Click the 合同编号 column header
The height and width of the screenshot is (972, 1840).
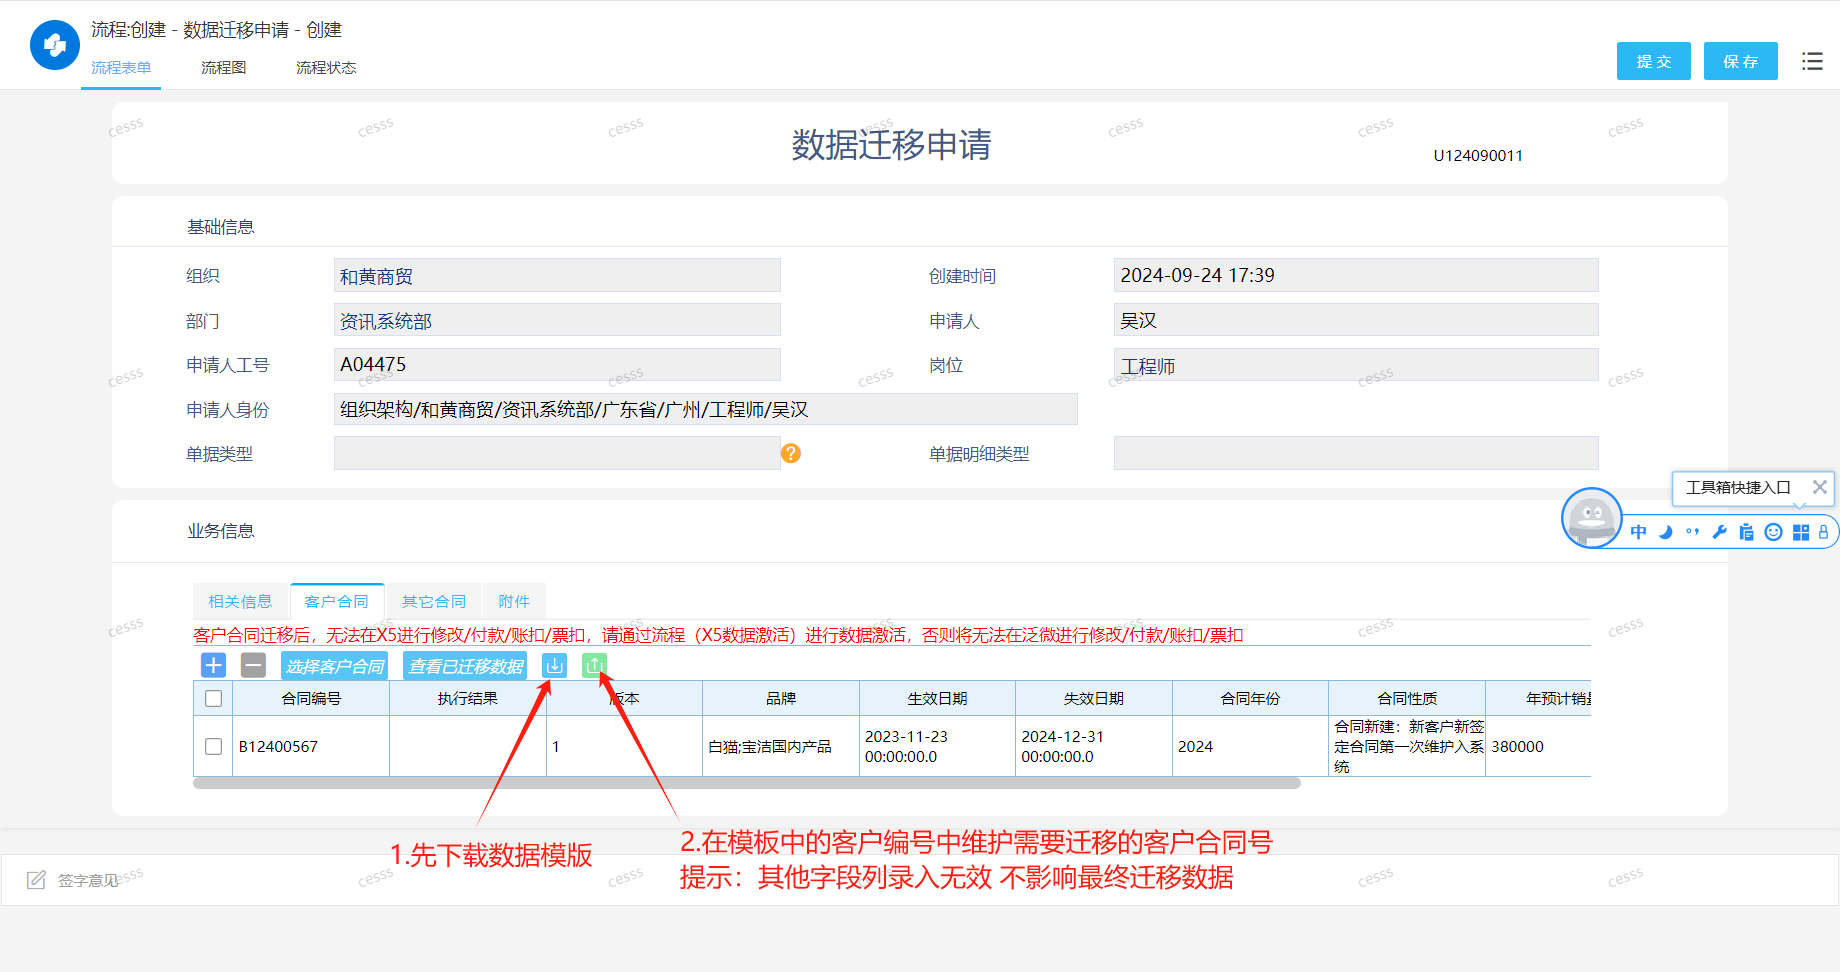(x=311, y=698)
